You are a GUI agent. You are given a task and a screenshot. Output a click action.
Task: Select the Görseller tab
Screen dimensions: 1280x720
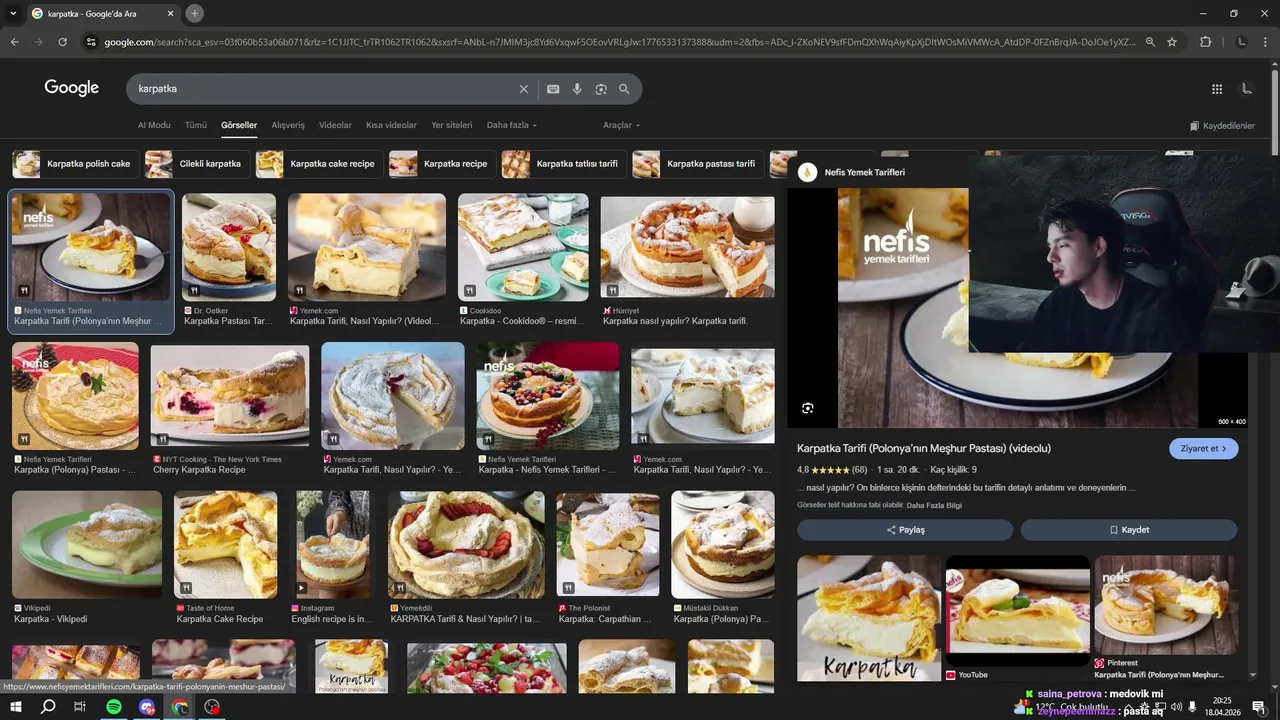pos(239,125)
